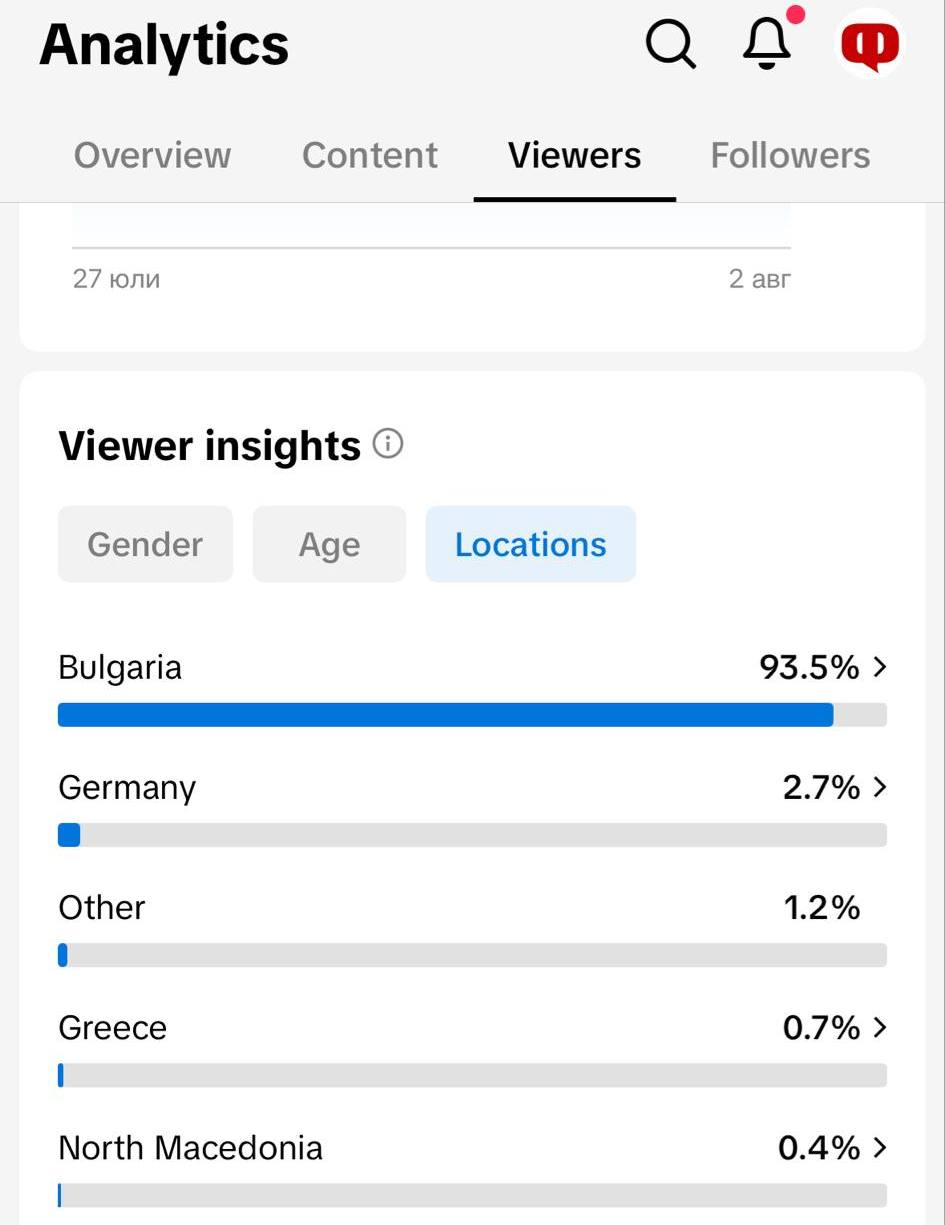Select the Locations filter chip
The height and width of the screenshot is (1225, 945).
531,544
